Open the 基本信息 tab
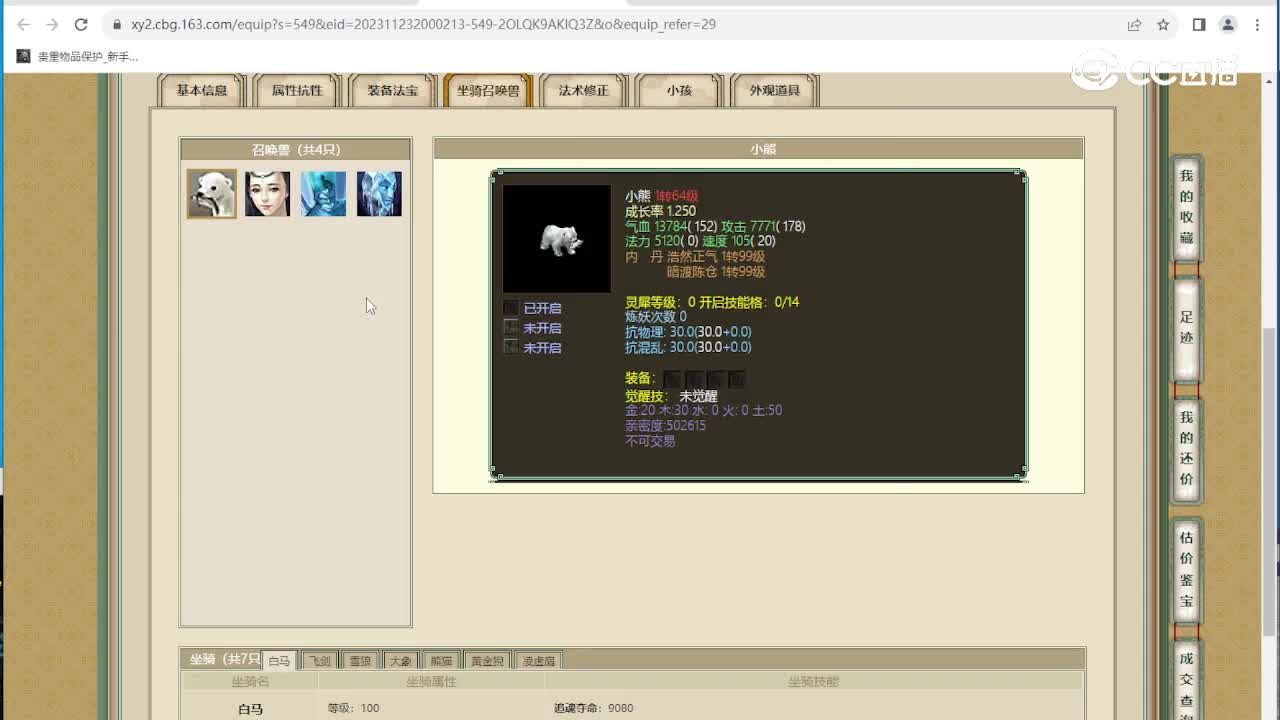The height and width of the screenshot is (720, 1280). [x=202, y=90]
